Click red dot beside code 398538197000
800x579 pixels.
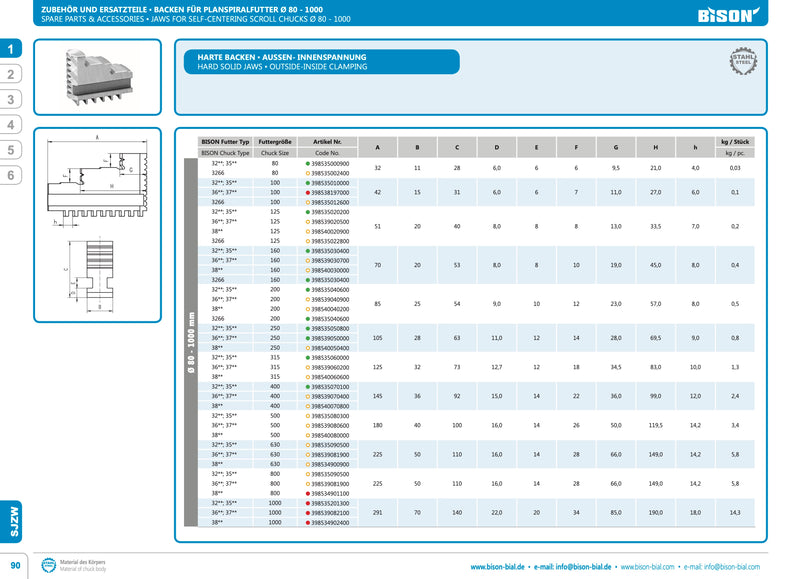[x=308, y=193]
